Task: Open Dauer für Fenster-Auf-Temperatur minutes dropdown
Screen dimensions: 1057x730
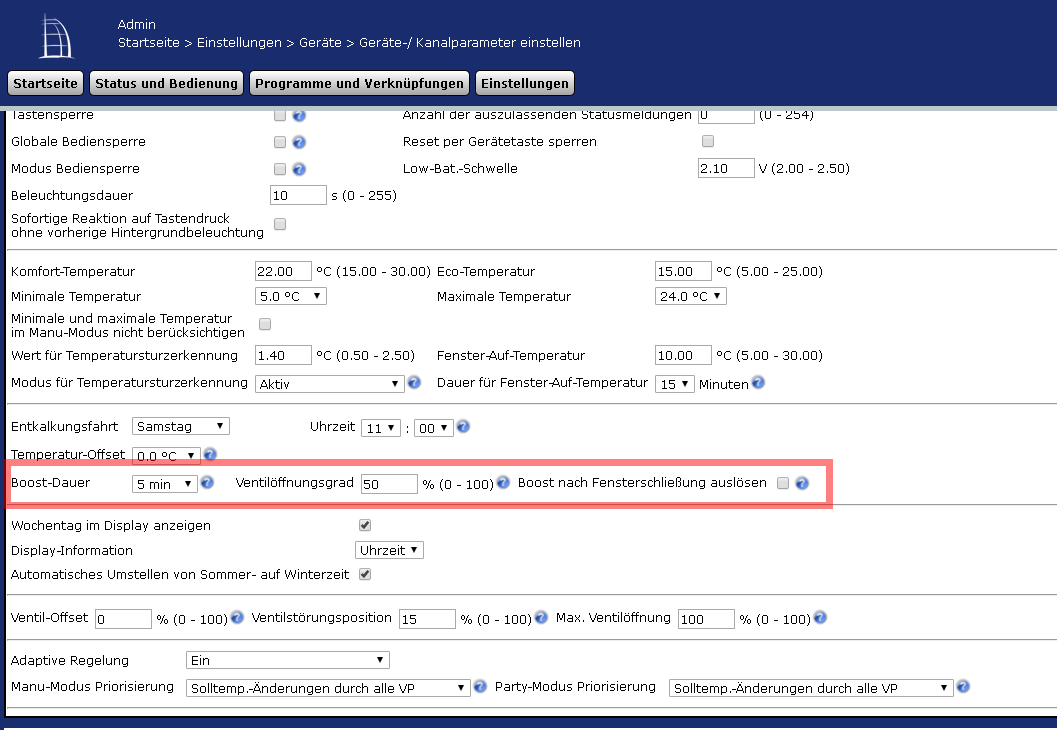Action: 675,384
